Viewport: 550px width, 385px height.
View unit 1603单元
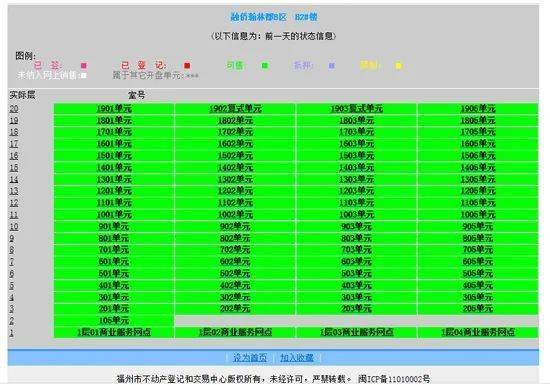[x=357, y=144]
